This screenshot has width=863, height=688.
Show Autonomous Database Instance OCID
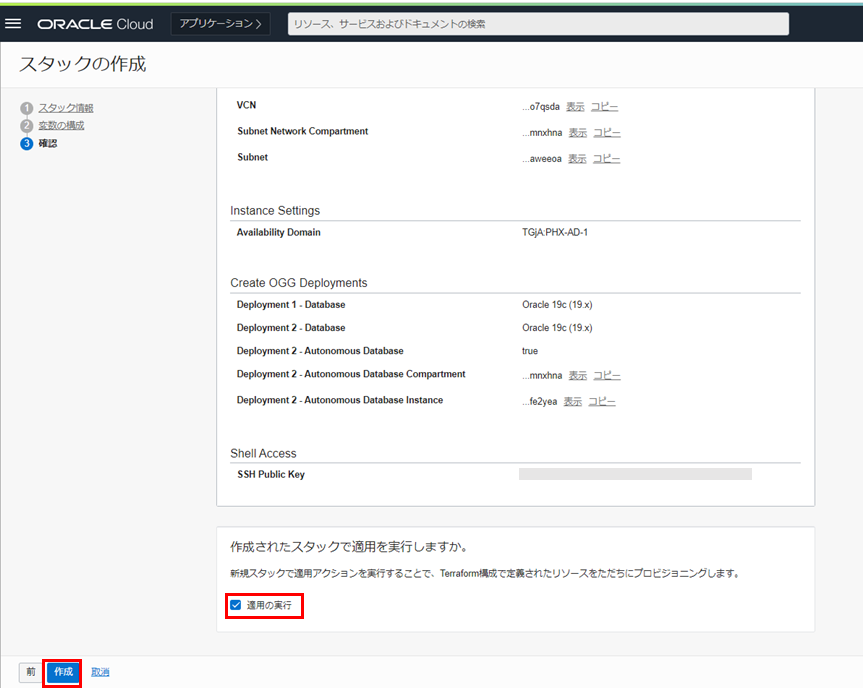(x=572, y=401)
